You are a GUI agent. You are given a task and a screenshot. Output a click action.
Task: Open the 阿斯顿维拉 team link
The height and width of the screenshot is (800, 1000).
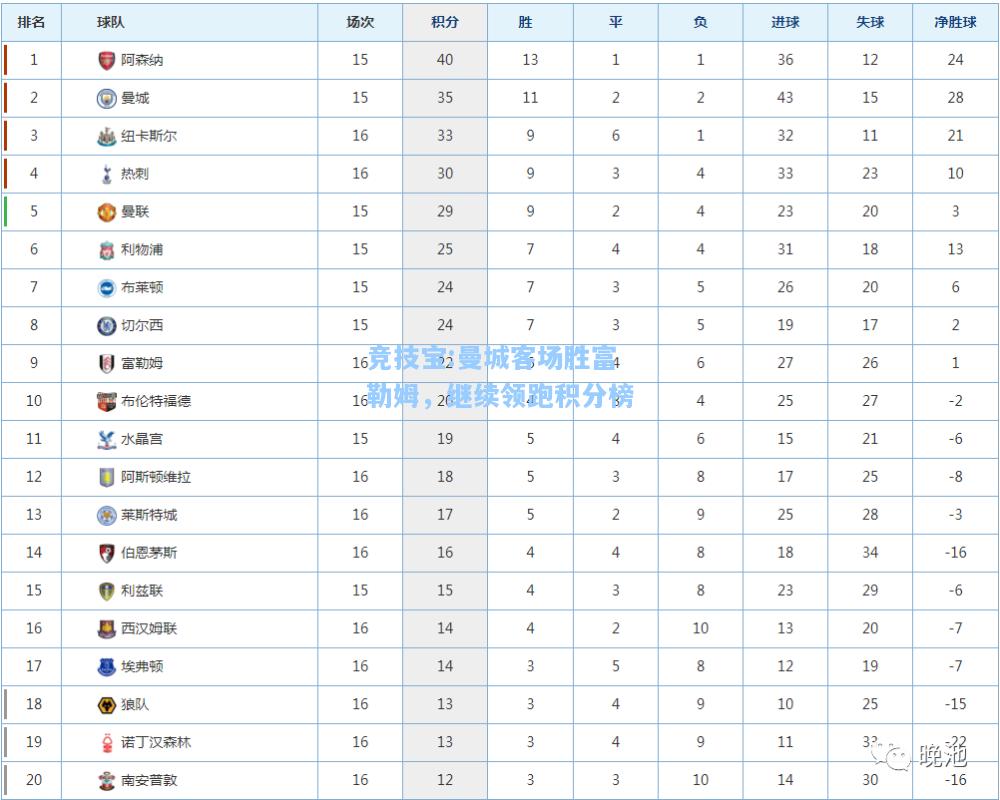point(156,477)
